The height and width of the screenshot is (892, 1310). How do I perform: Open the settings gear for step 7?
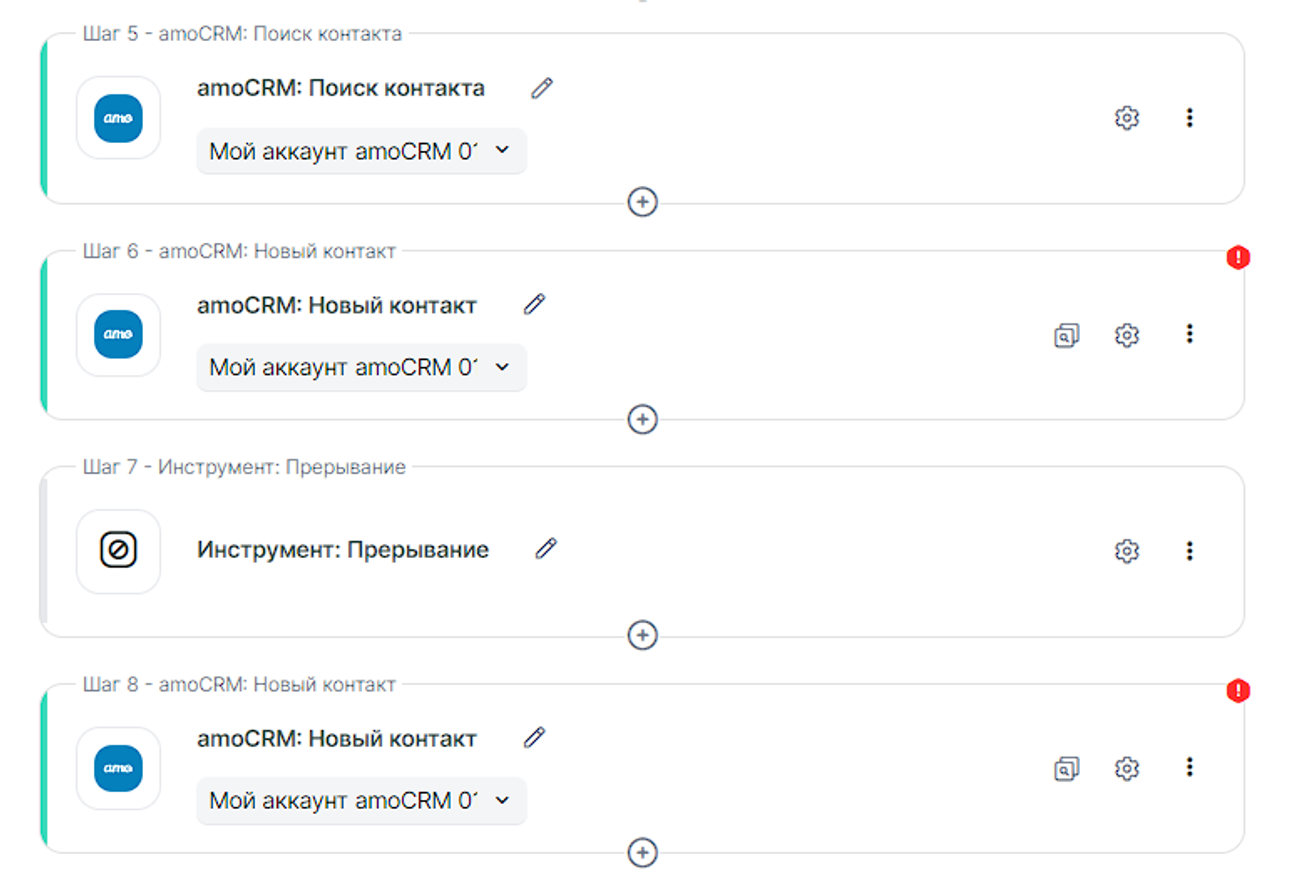coord(1127,551)
